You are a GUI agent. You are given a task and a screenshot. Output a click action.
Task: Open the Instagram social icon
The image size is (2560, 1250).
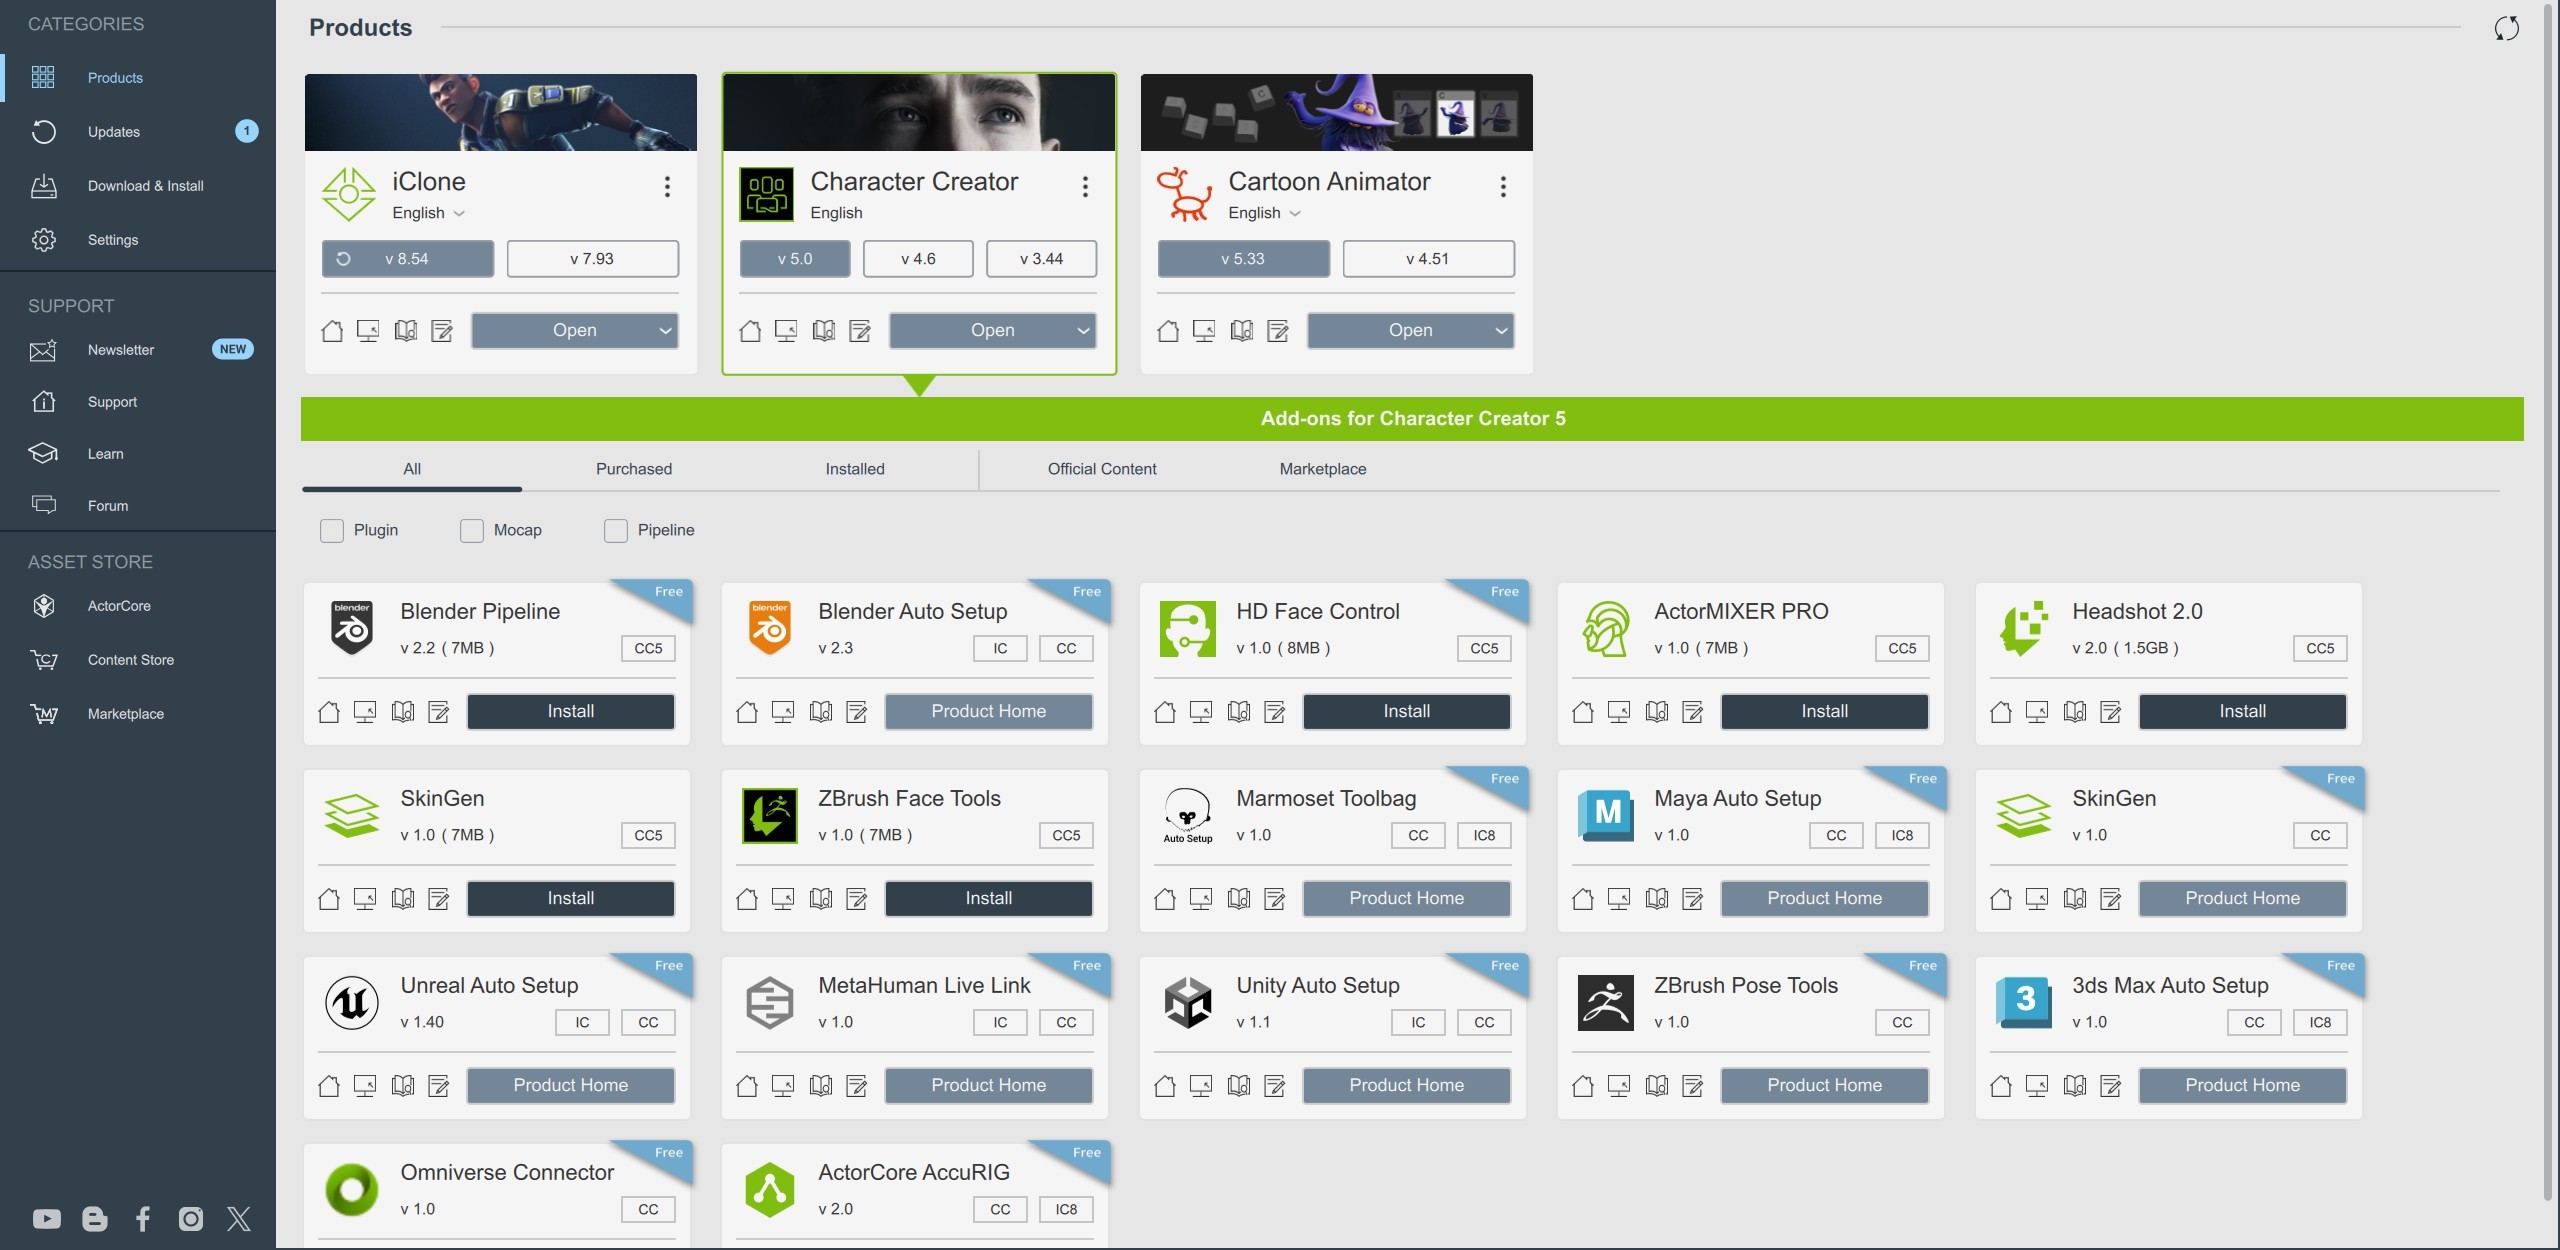190,1218
